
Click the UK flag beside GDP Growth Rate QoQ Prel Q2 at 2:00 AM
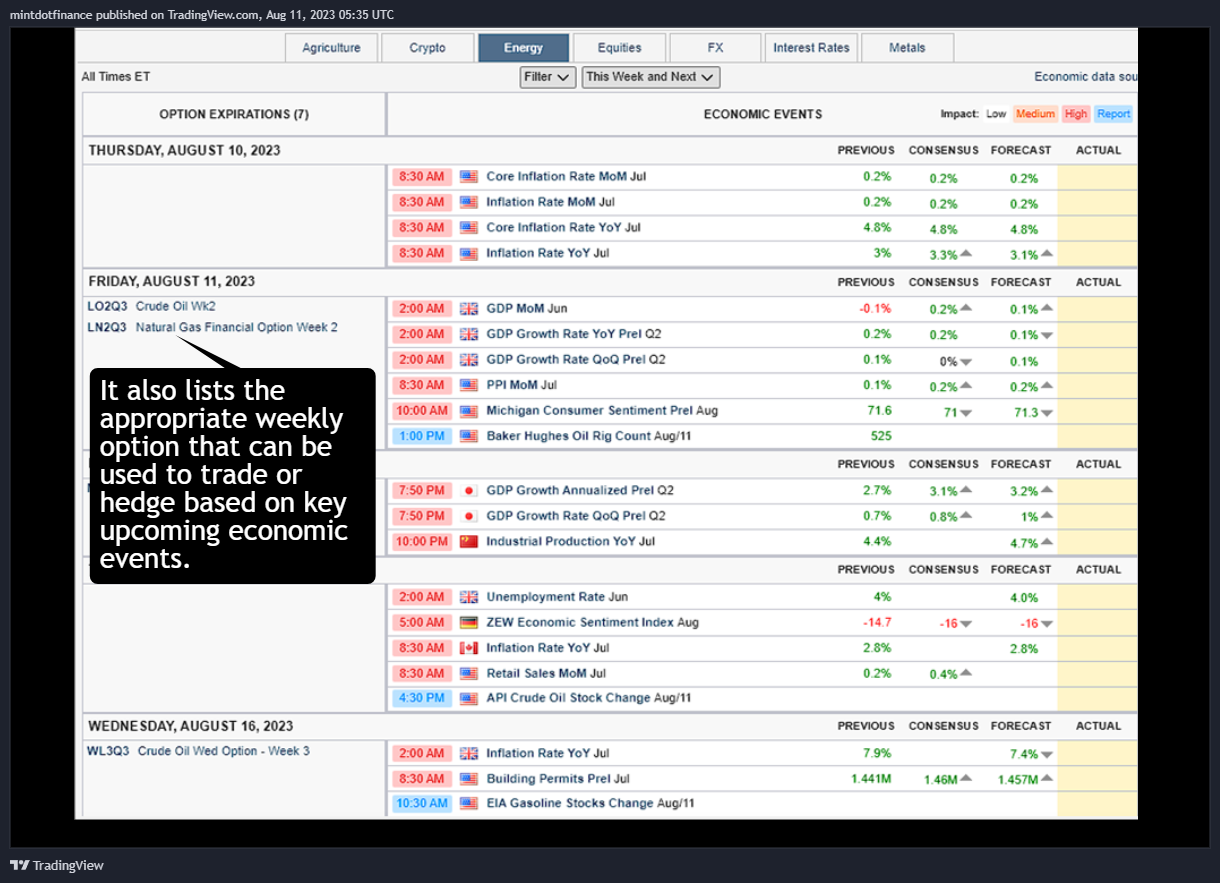tap(468, 360)
